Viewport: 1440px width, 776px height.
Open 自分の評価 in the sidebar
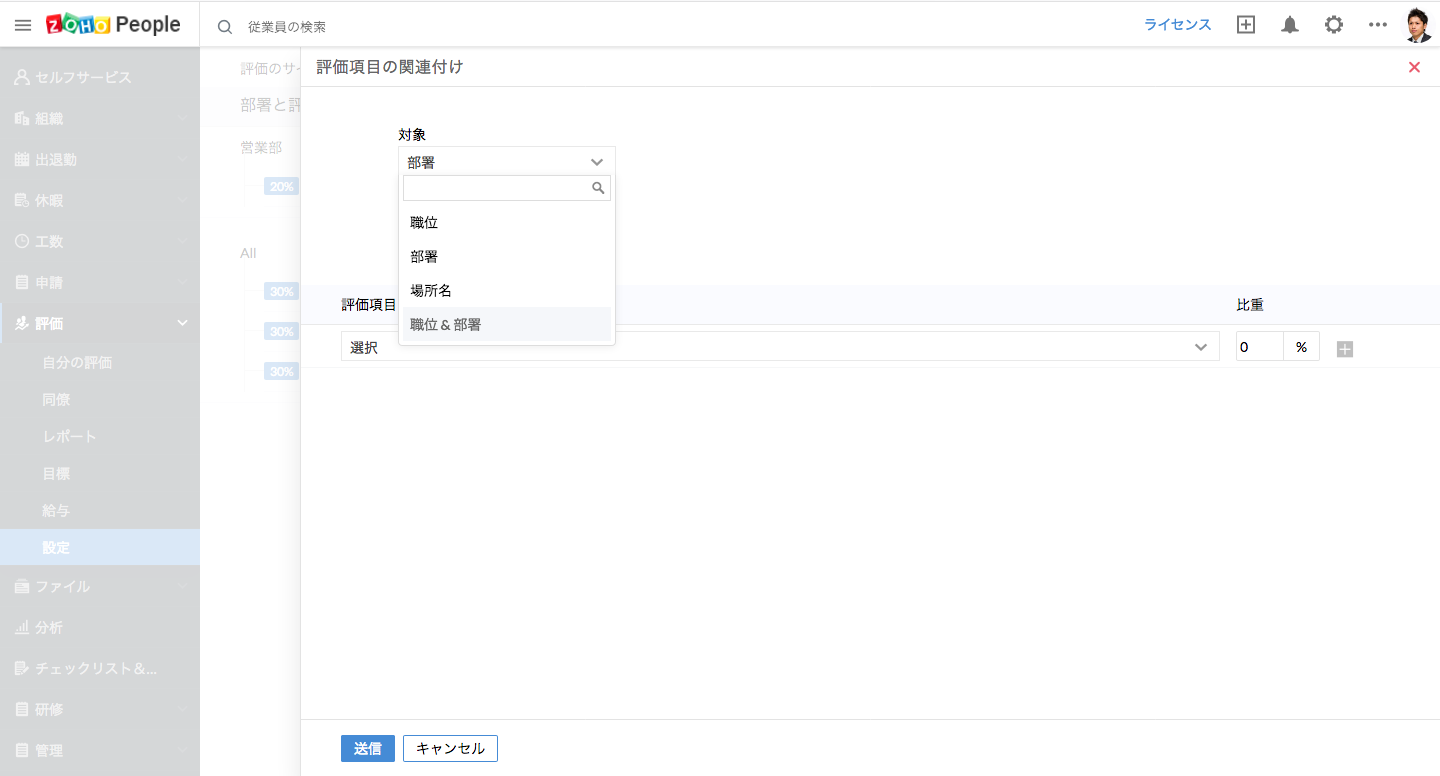(77, 362)
